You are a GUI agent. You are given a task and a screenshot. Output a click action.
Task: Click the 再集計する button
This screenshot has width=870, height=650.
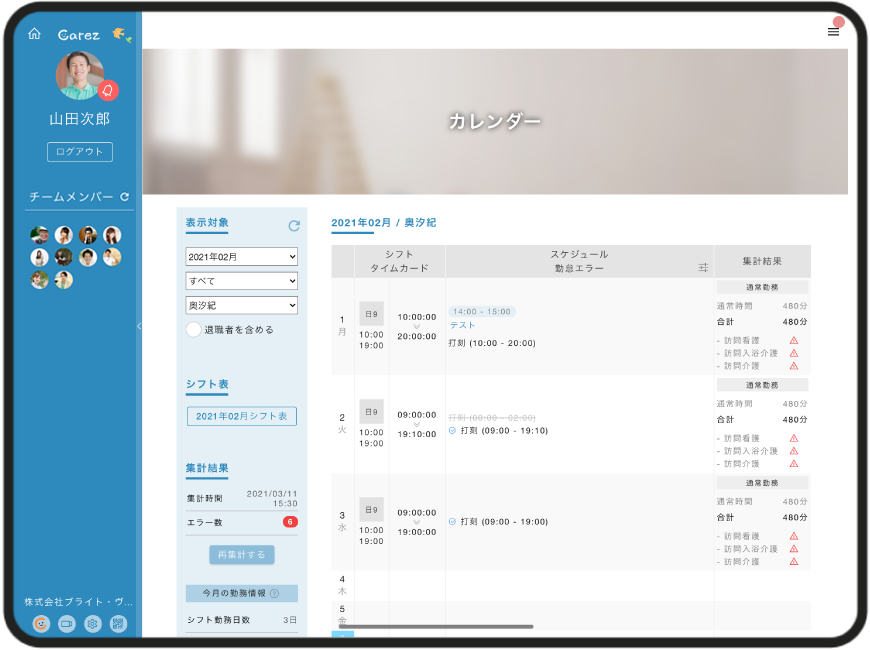(x=241, y=554)
